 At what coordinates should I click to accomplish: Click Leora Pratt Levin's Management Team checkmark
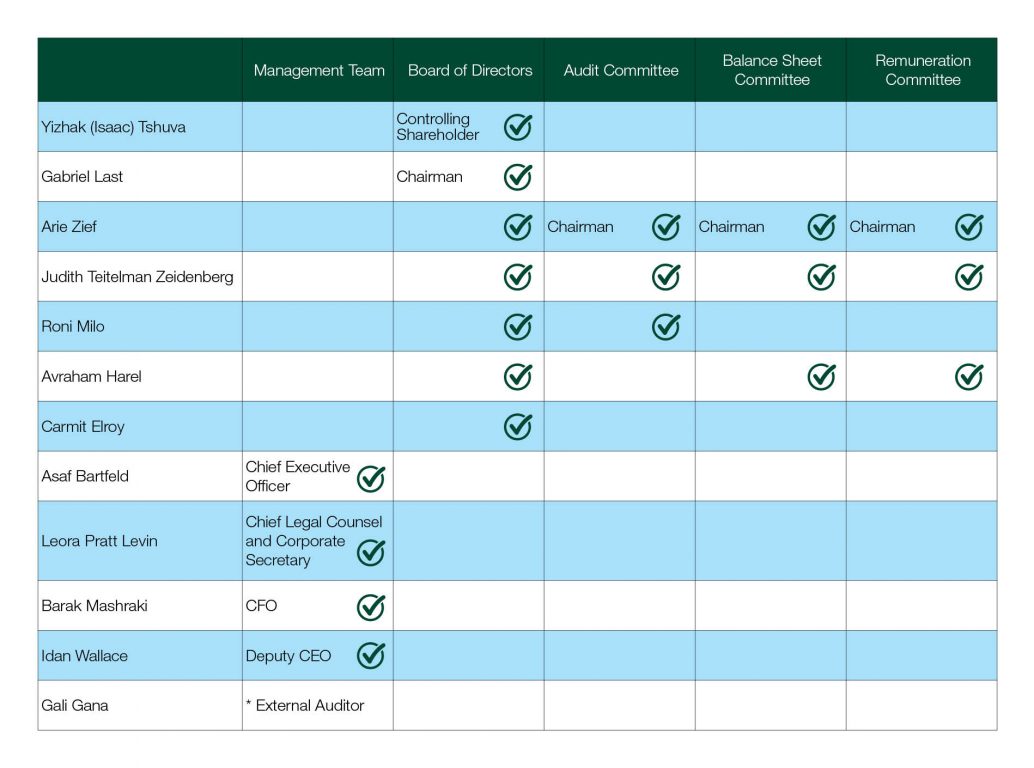tap(371, 552)
